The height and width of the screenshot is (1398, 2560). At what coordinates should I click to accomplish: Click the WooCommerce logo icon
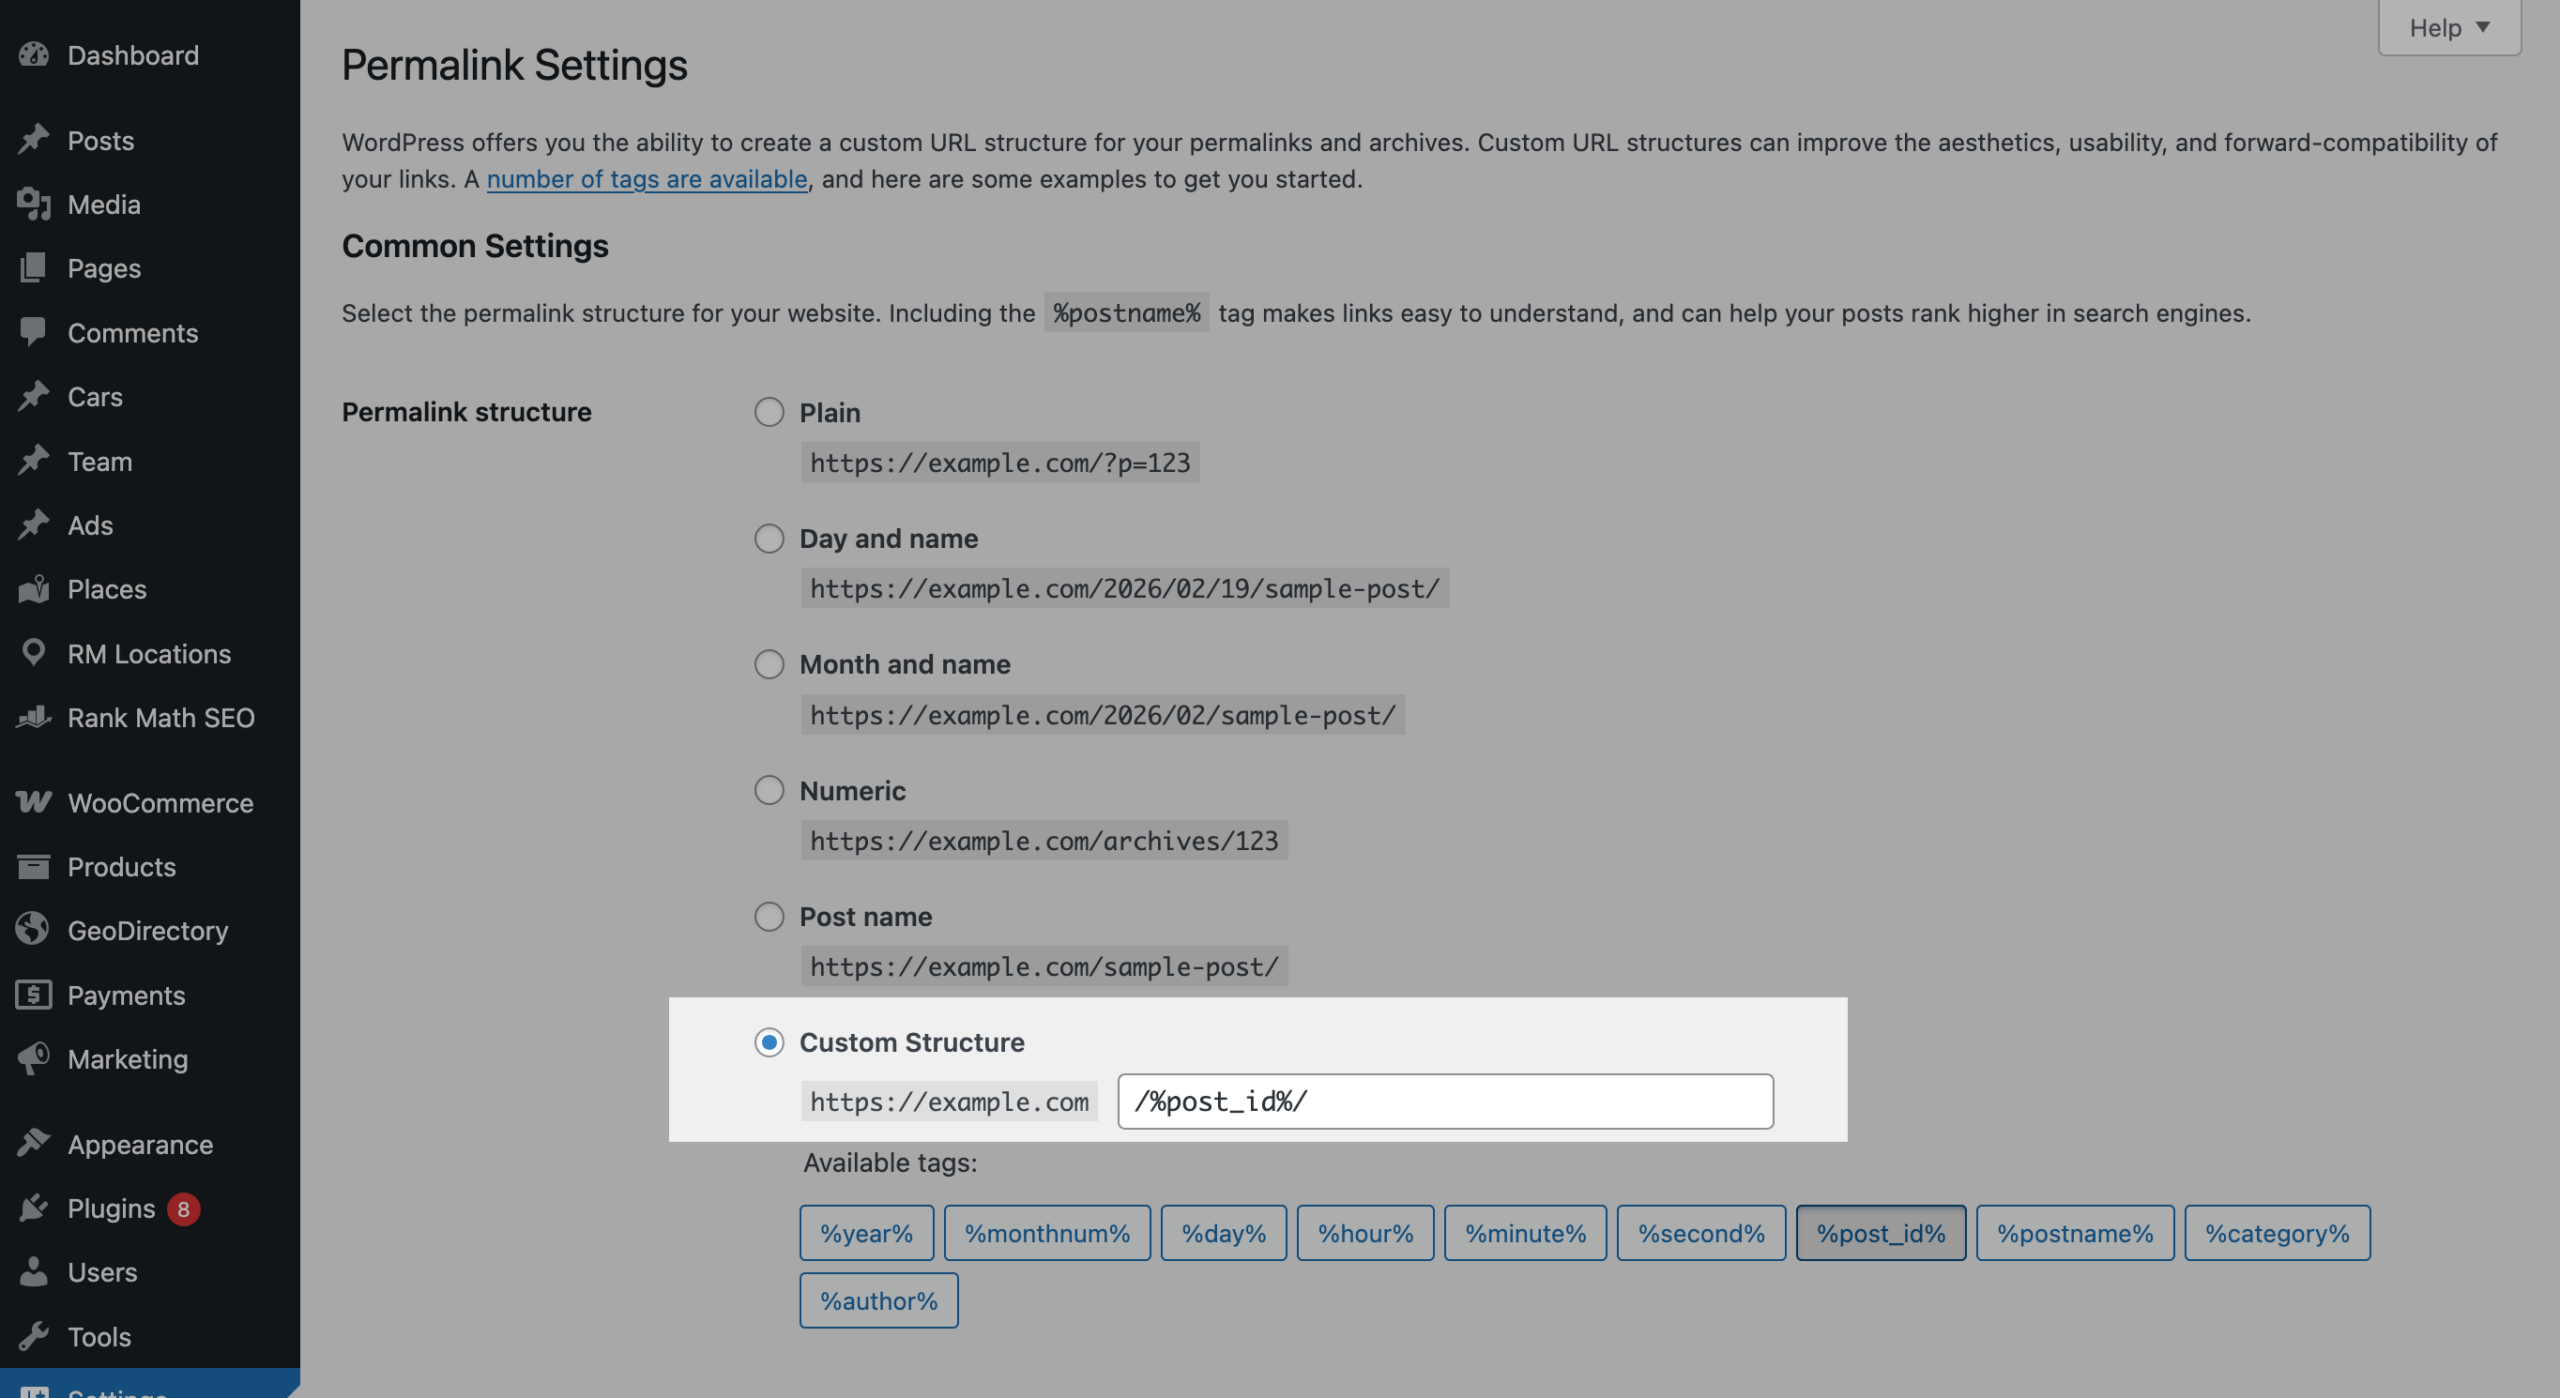click(x=33, y=802)
